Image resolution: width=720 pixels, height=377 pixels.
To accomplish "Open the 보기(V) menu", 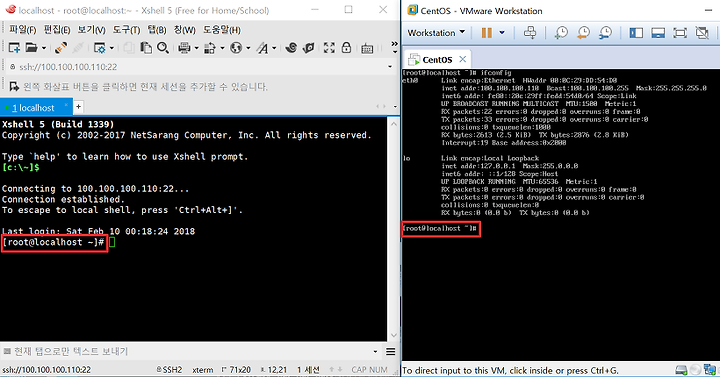I will point(91,30).
